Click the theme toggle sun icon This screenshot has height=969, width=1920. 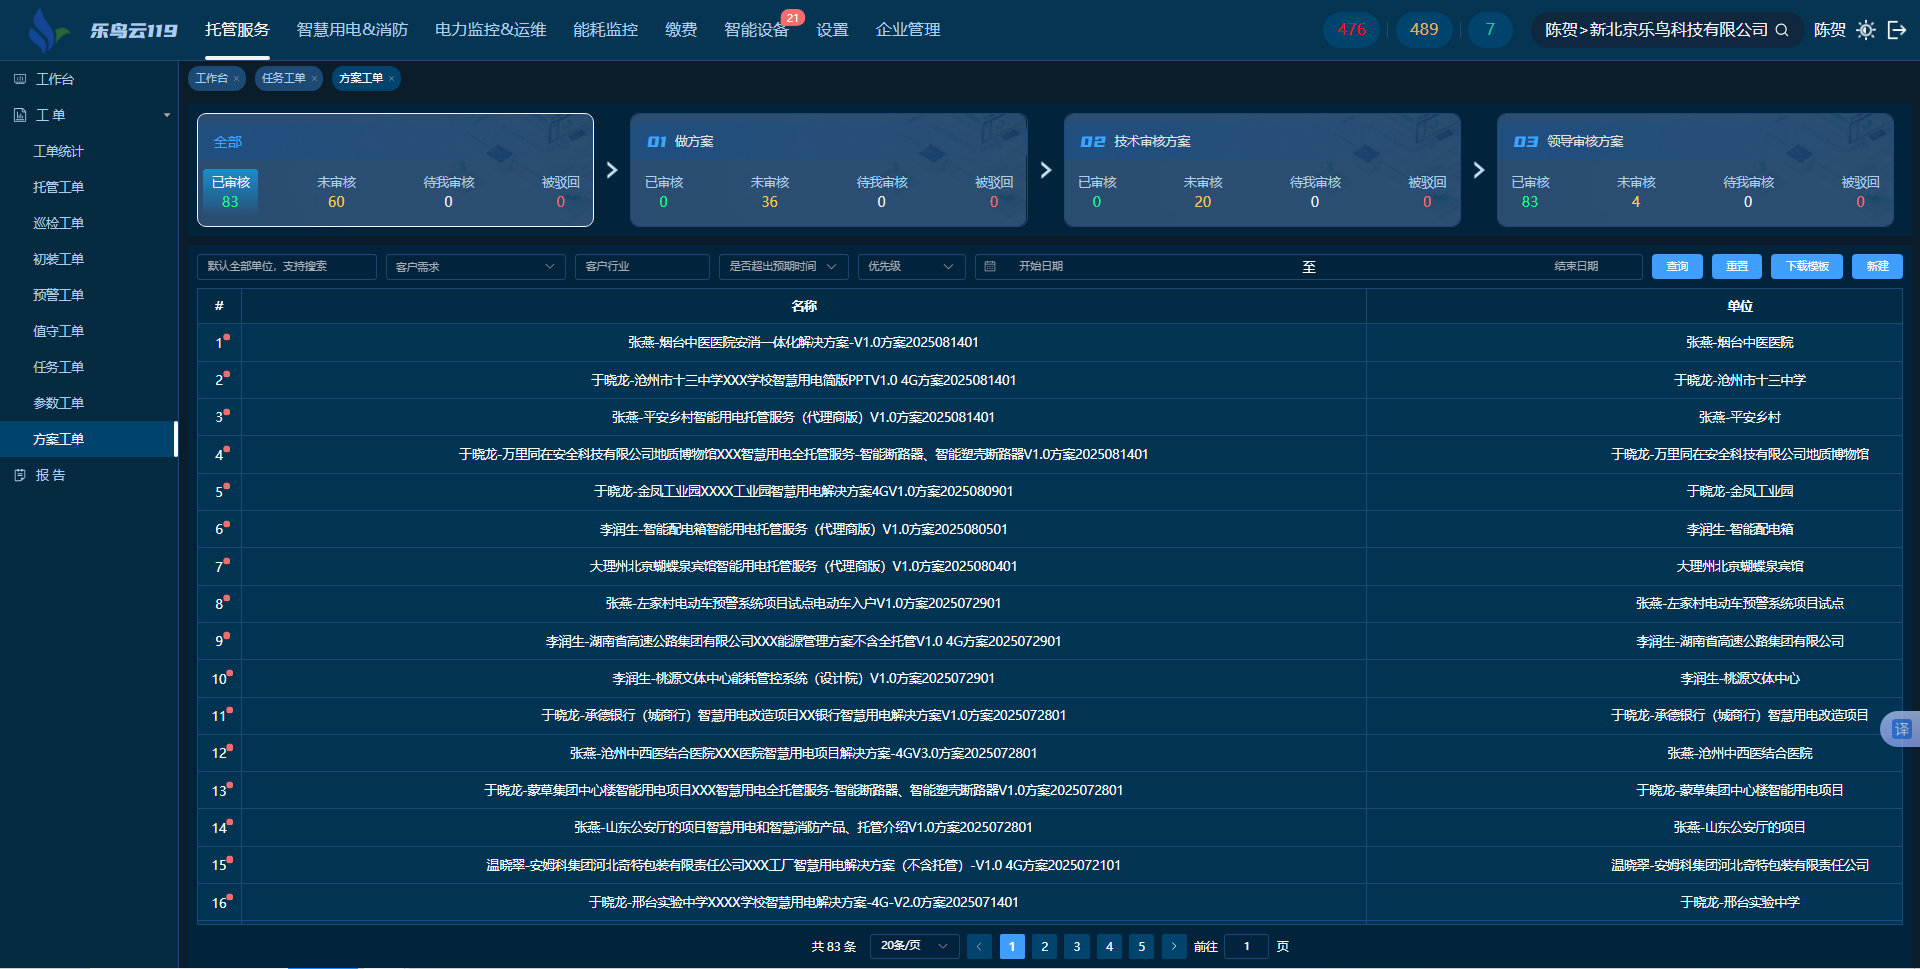tap(1866, 30)
